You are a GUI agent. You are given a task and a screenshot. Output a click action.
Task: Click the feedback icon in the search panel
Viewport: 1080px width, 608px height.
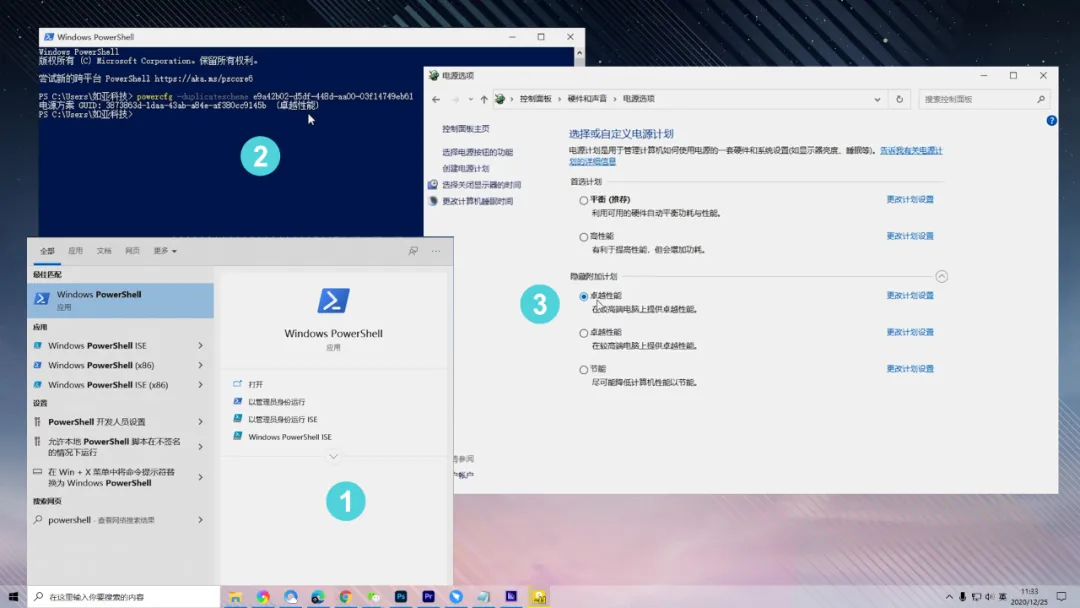[414, 251]
